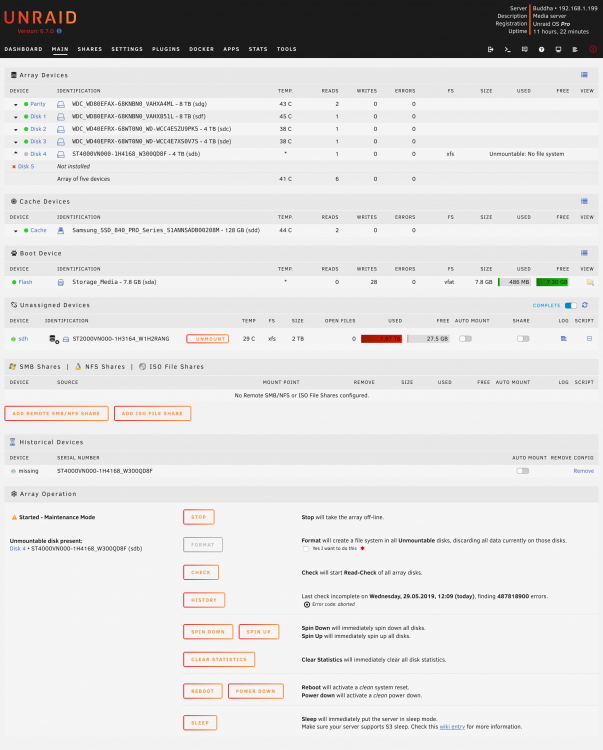Click Spin Up button

pyautogui.click(x=259, y=632)
